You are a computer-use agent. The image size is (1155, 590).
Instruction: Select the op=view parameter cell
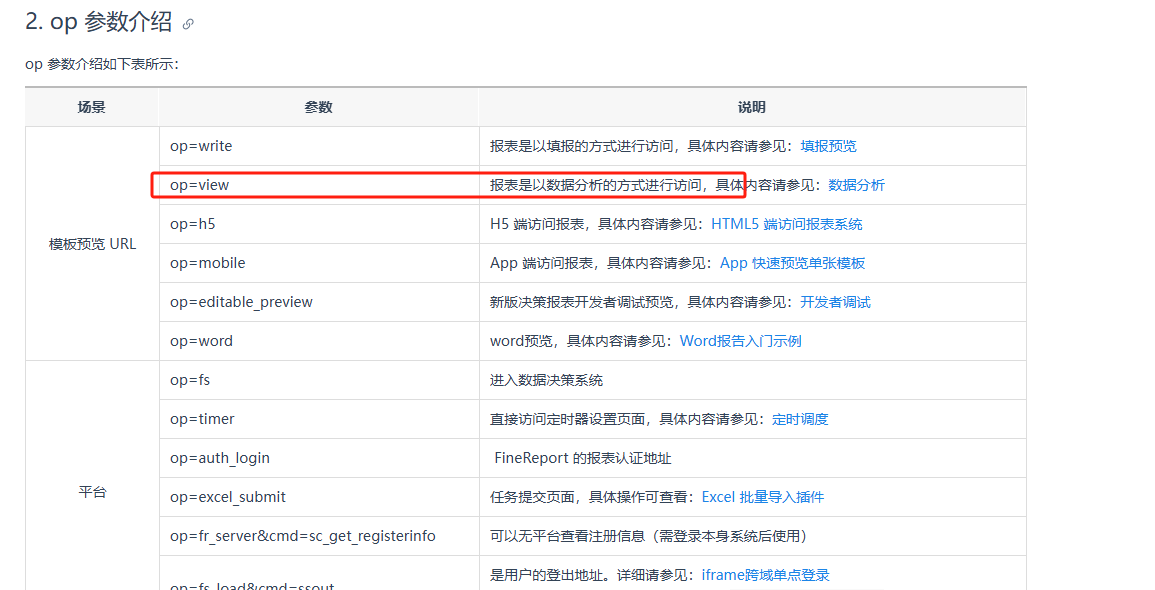(x=319, y=185)
